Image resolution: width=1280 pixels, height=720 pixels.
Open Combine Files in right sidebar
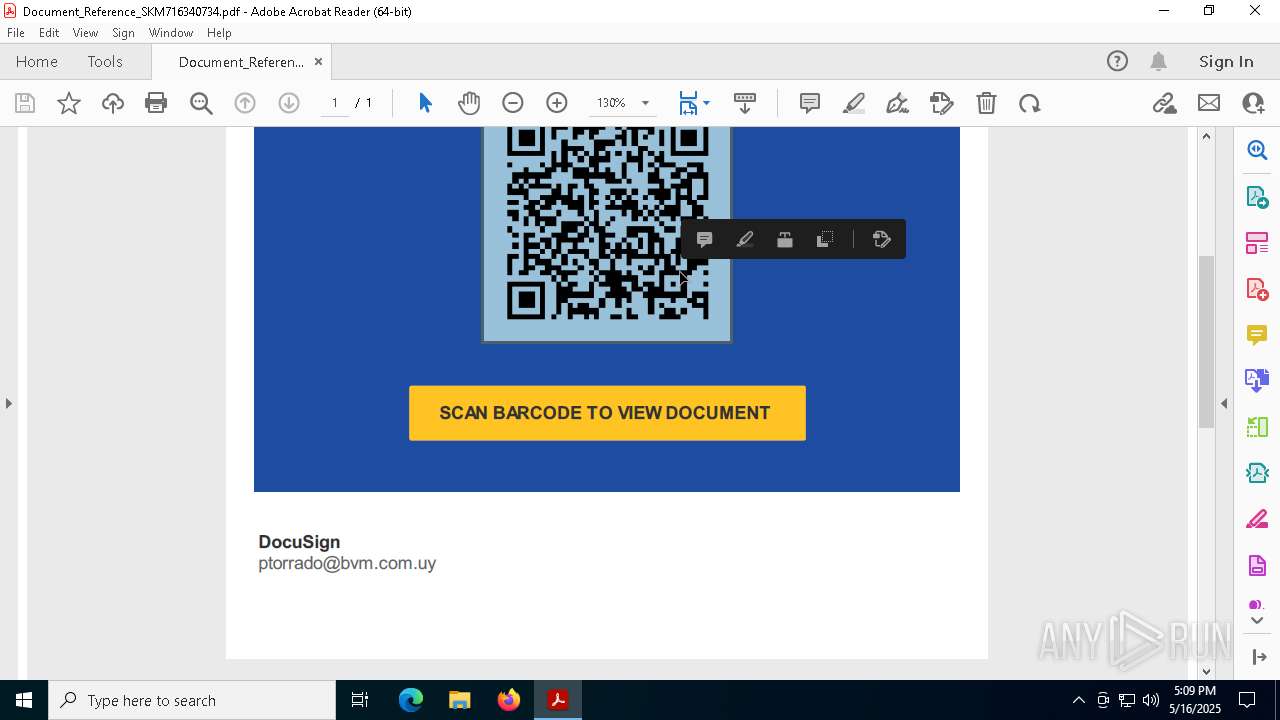coord(1257,380)
